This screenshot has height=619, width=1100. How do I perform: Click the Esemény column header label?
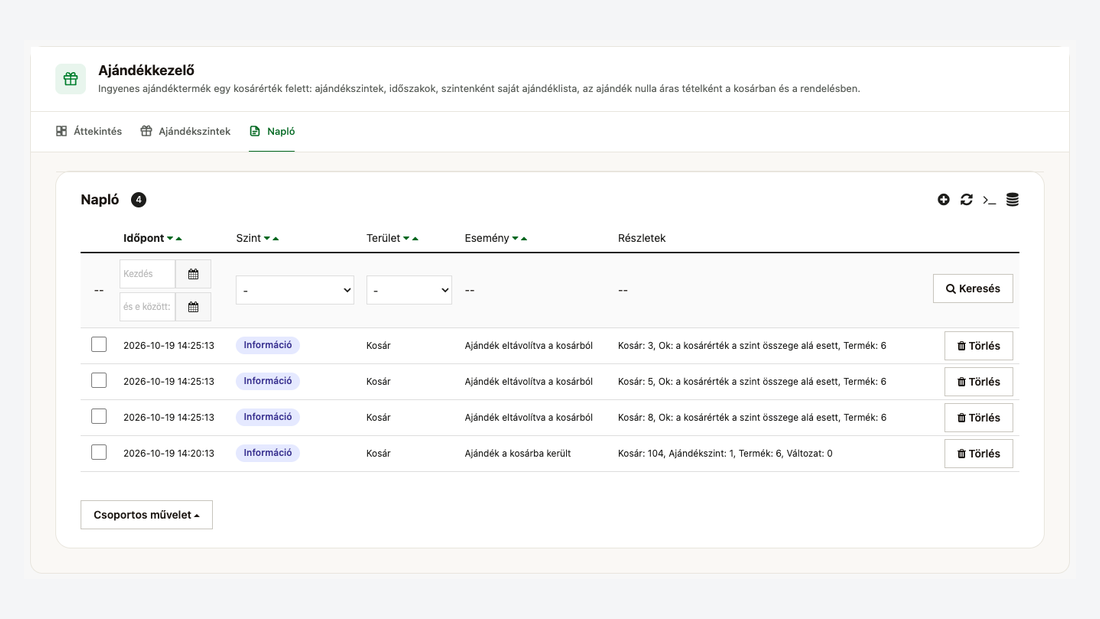tap(487, 238)
